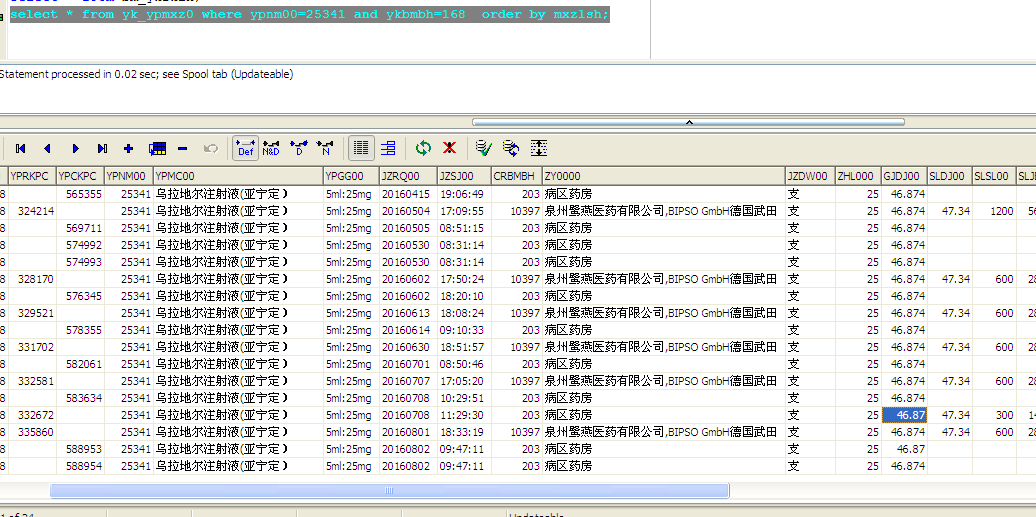The width and height of the screenshot is (1036, 517).
Task: Click time cell 11:29:30
Action: click(464, 415)
